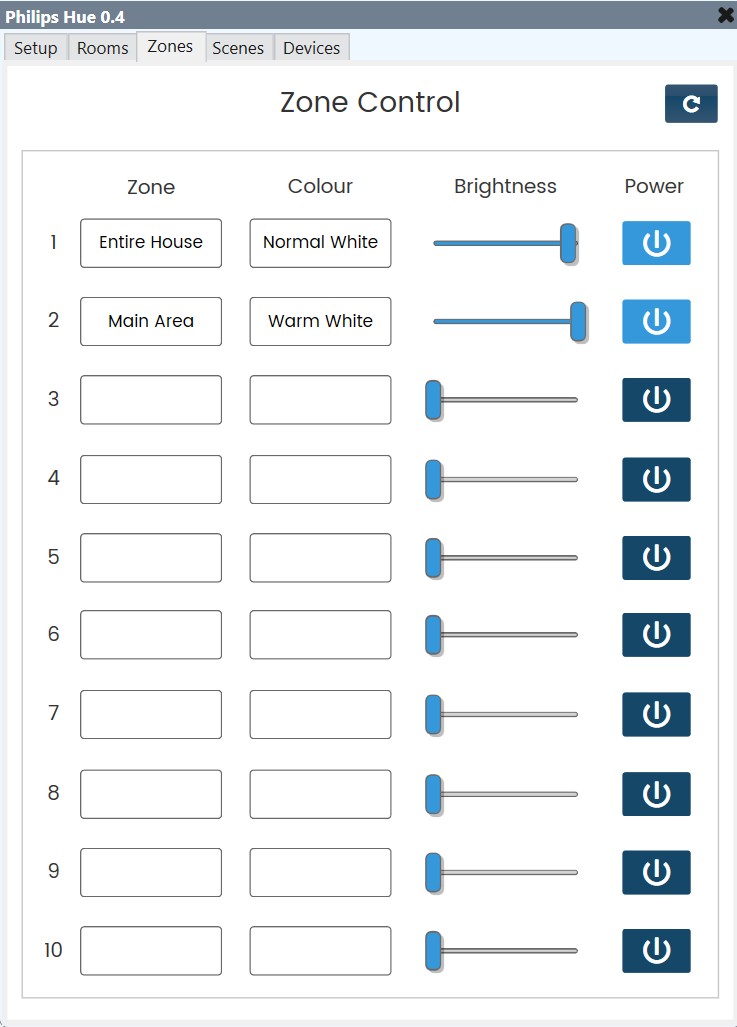Screen dimensions: 737x1027
Task: Click the power icon on zone 7
Action: tap(656, 714)
